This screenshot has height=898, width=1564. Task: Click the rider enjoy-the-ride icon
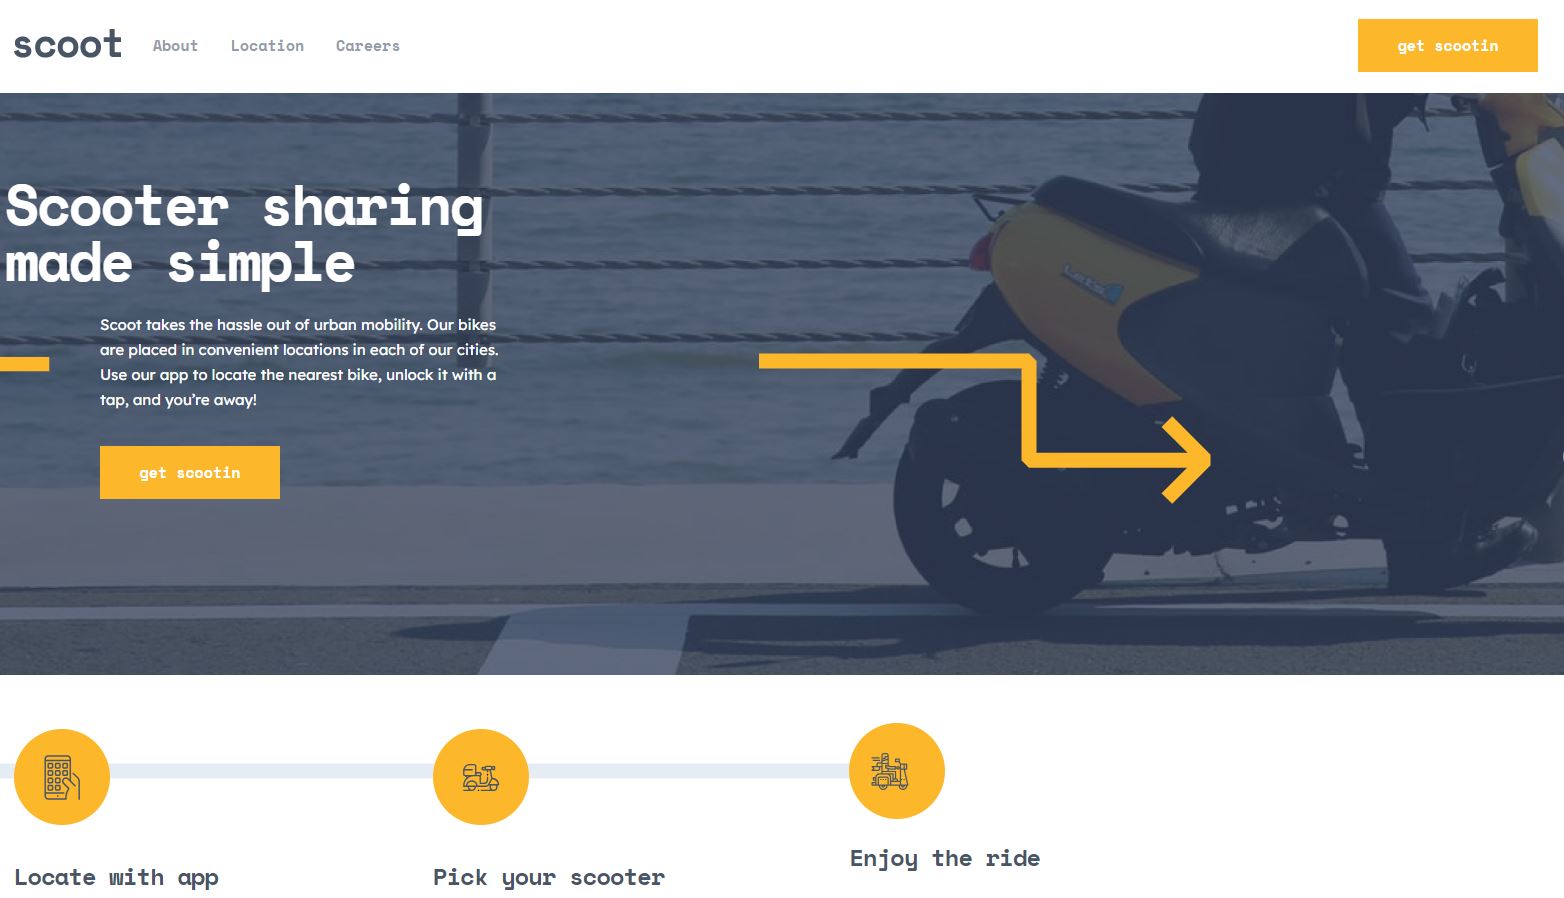897,771
